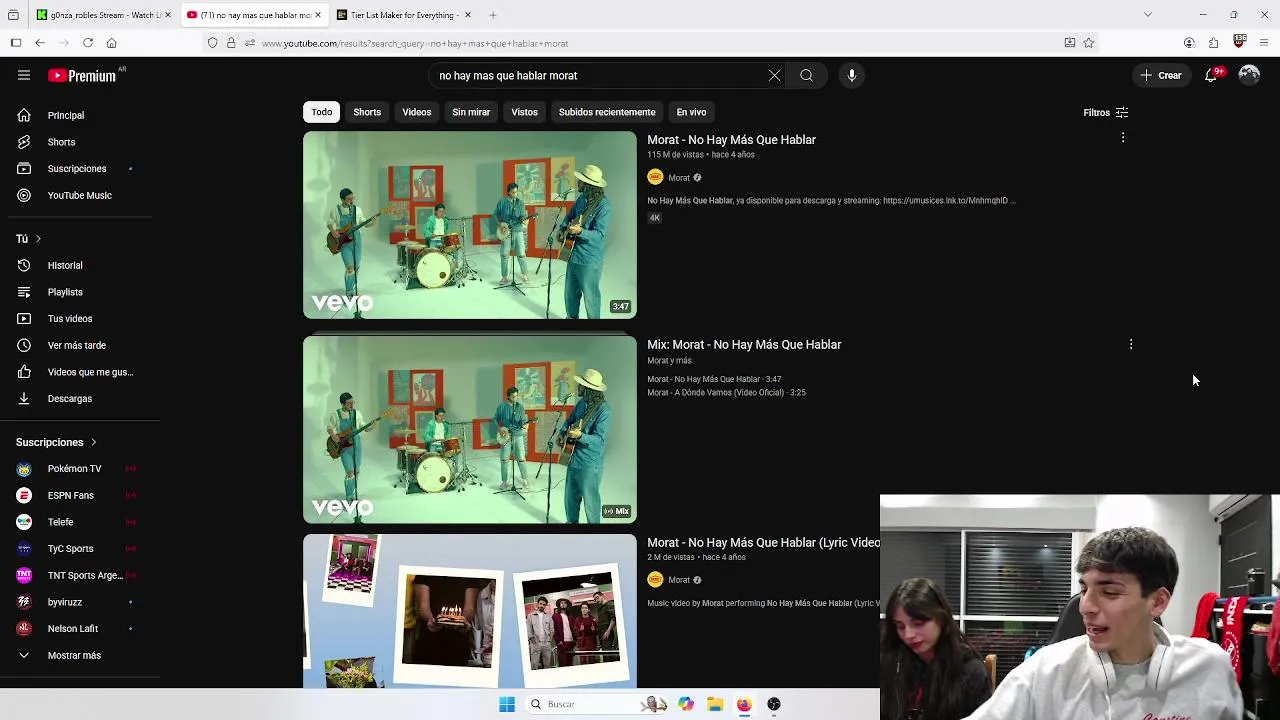Viewport: 1280px width, 720px height.
Task: Open Windows Start menu
Action: tap(507, 704)
